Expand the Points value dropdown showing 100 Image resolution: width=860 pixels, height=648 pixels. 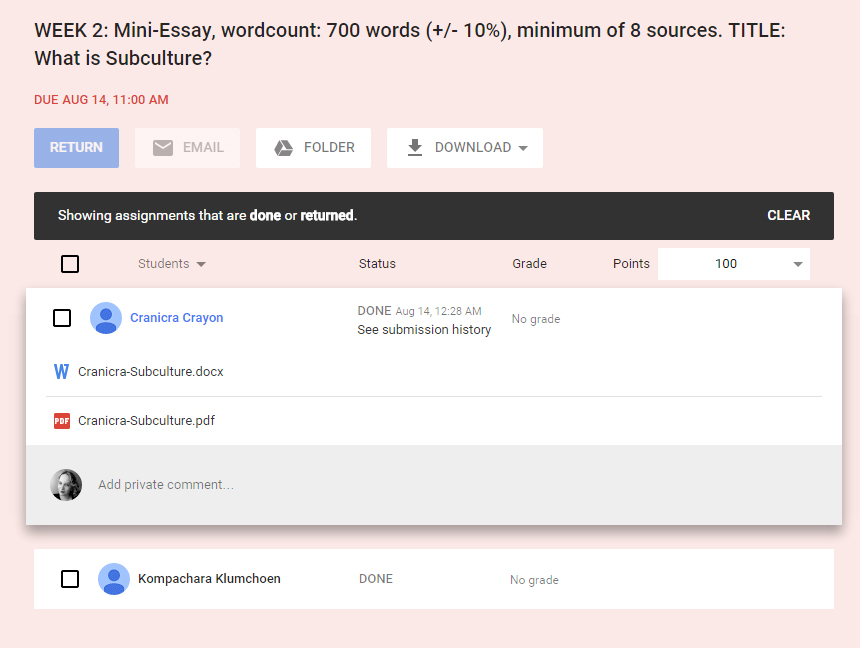[x=797, y=264]
